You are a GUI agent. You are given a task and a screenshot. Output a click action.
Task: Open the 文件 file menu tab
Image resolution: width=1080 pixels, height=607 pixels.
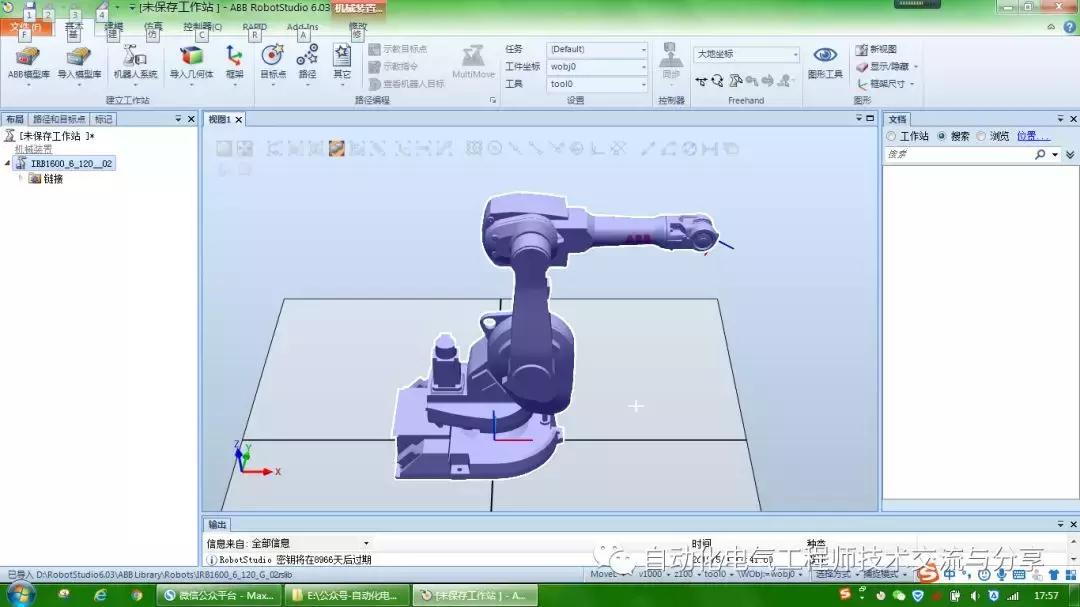point(24,27)
